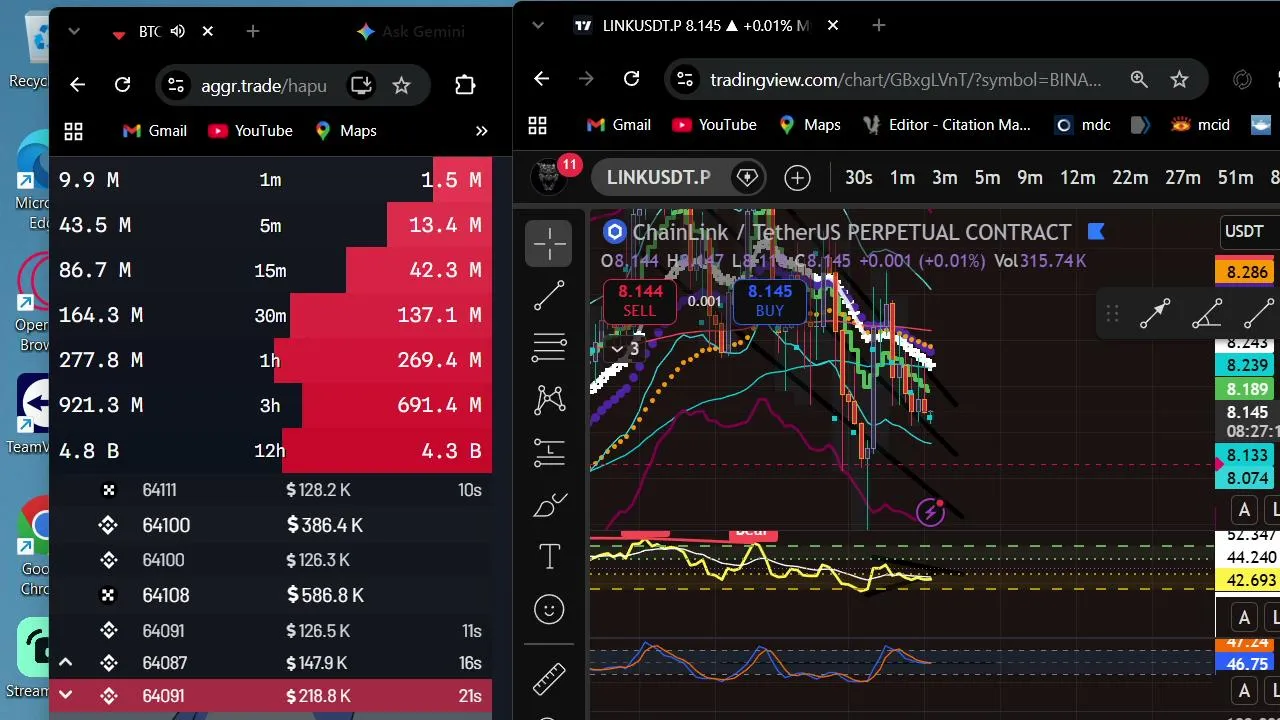Image resolution: width=1280 pixels, height=720 pixels.
Task: Click the purple lightning bolt marker on chart
Action: [x=931, y=512]
